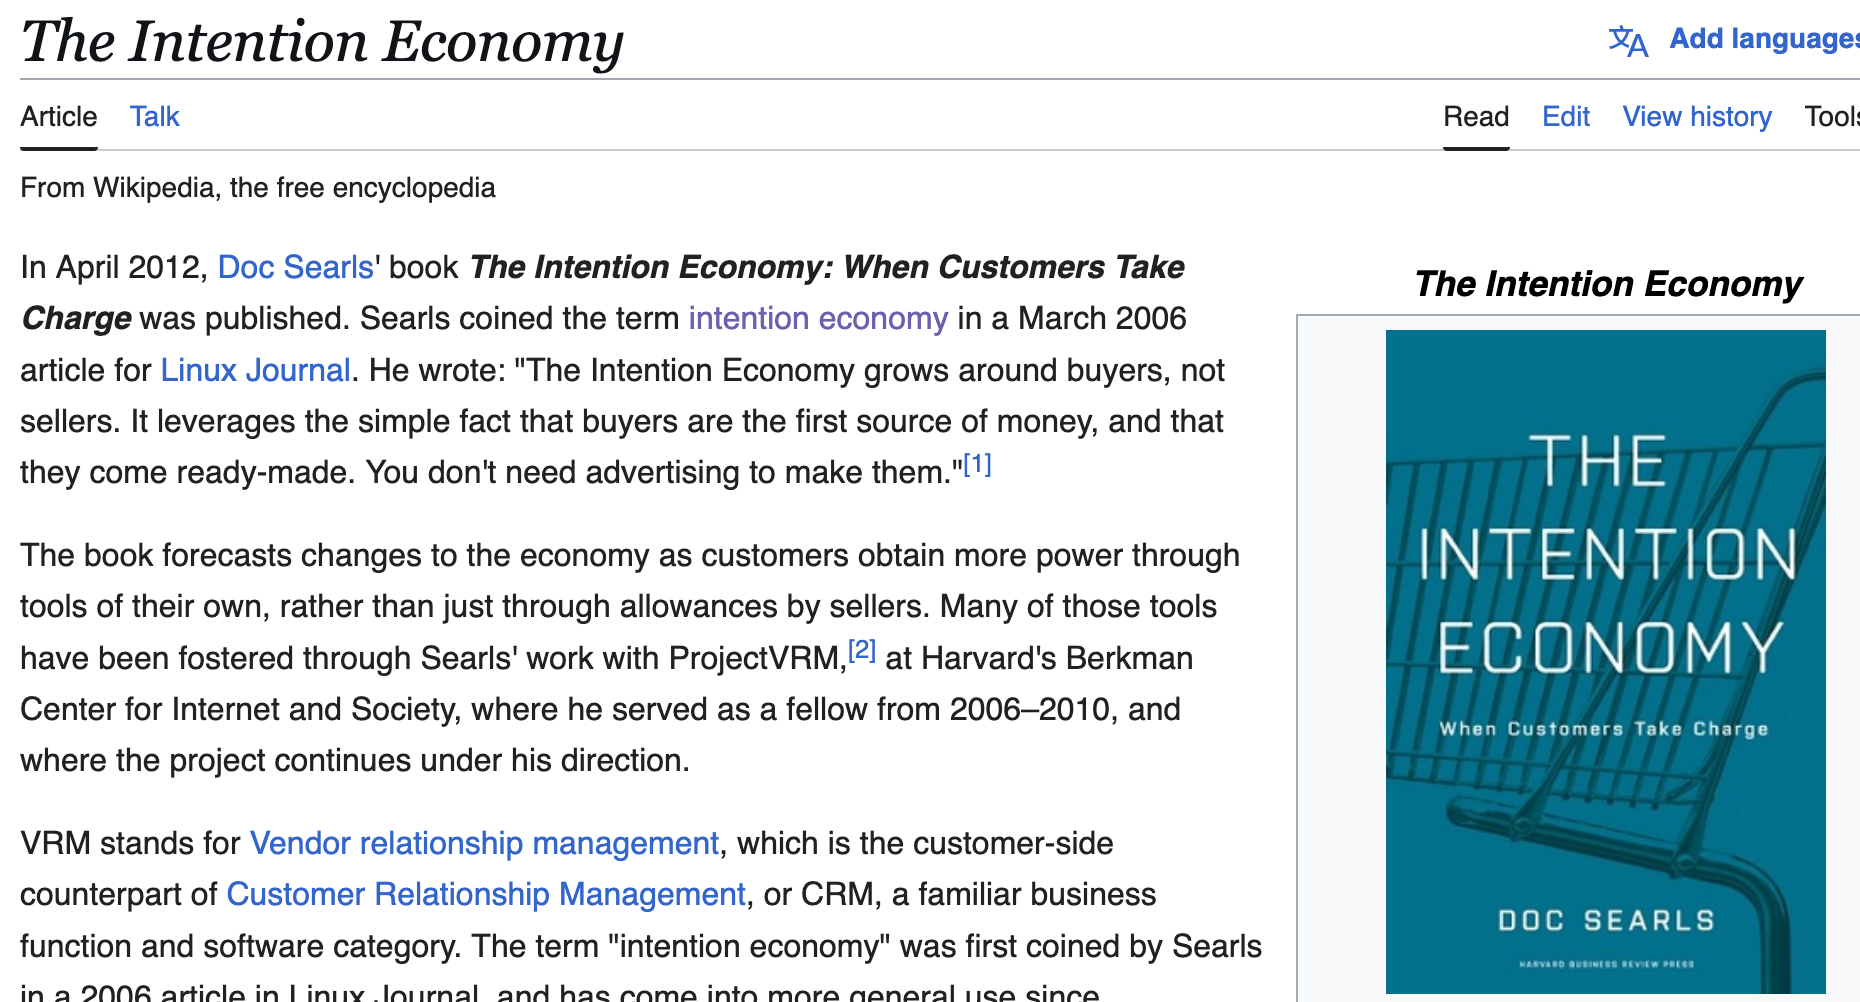Visit the Linux Journal link

256,370
